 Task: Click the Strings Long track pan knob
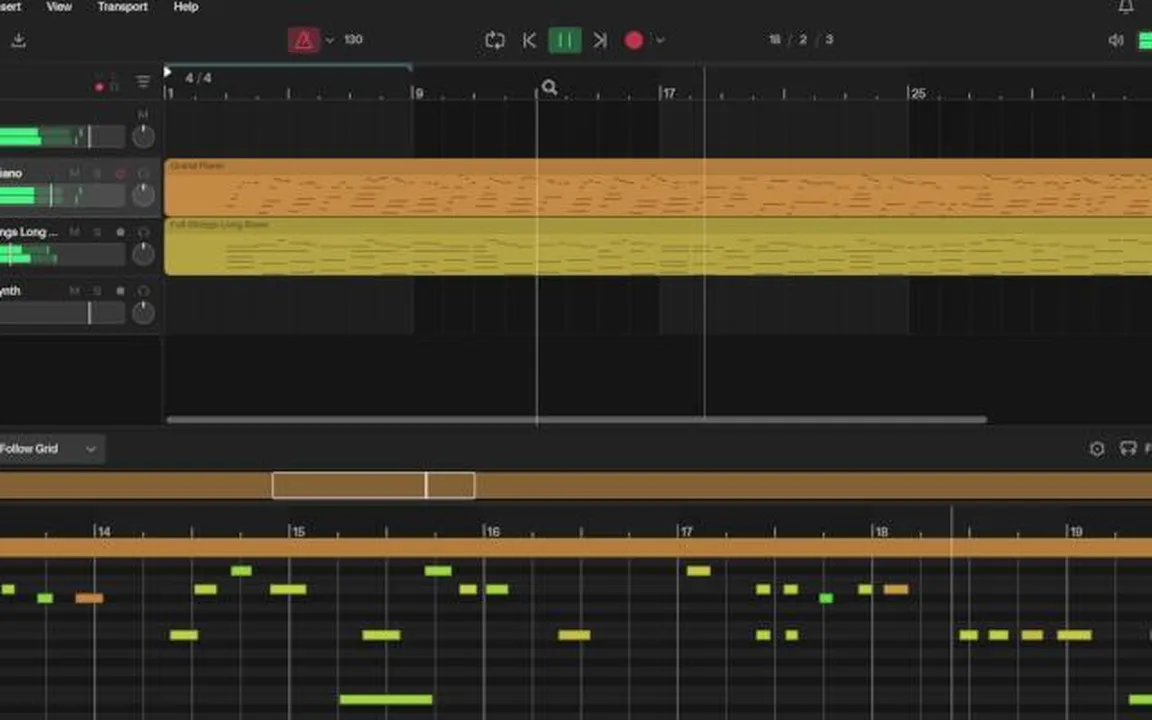[x=143, y=253]
